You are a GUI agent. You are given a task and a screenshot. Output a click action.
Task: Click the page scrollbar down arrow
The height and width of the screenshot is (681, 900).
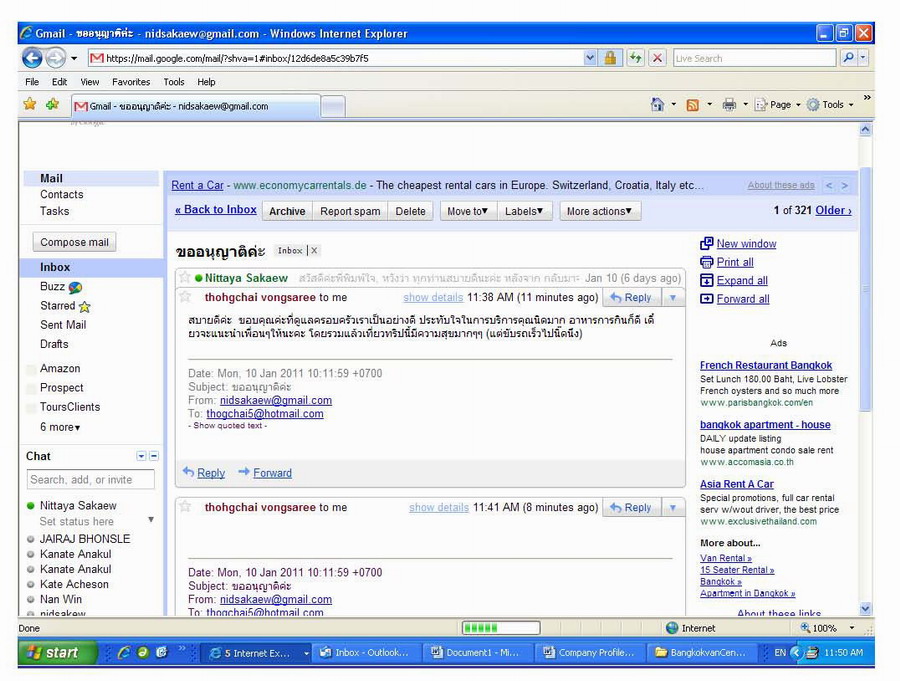tap(866, 609)
